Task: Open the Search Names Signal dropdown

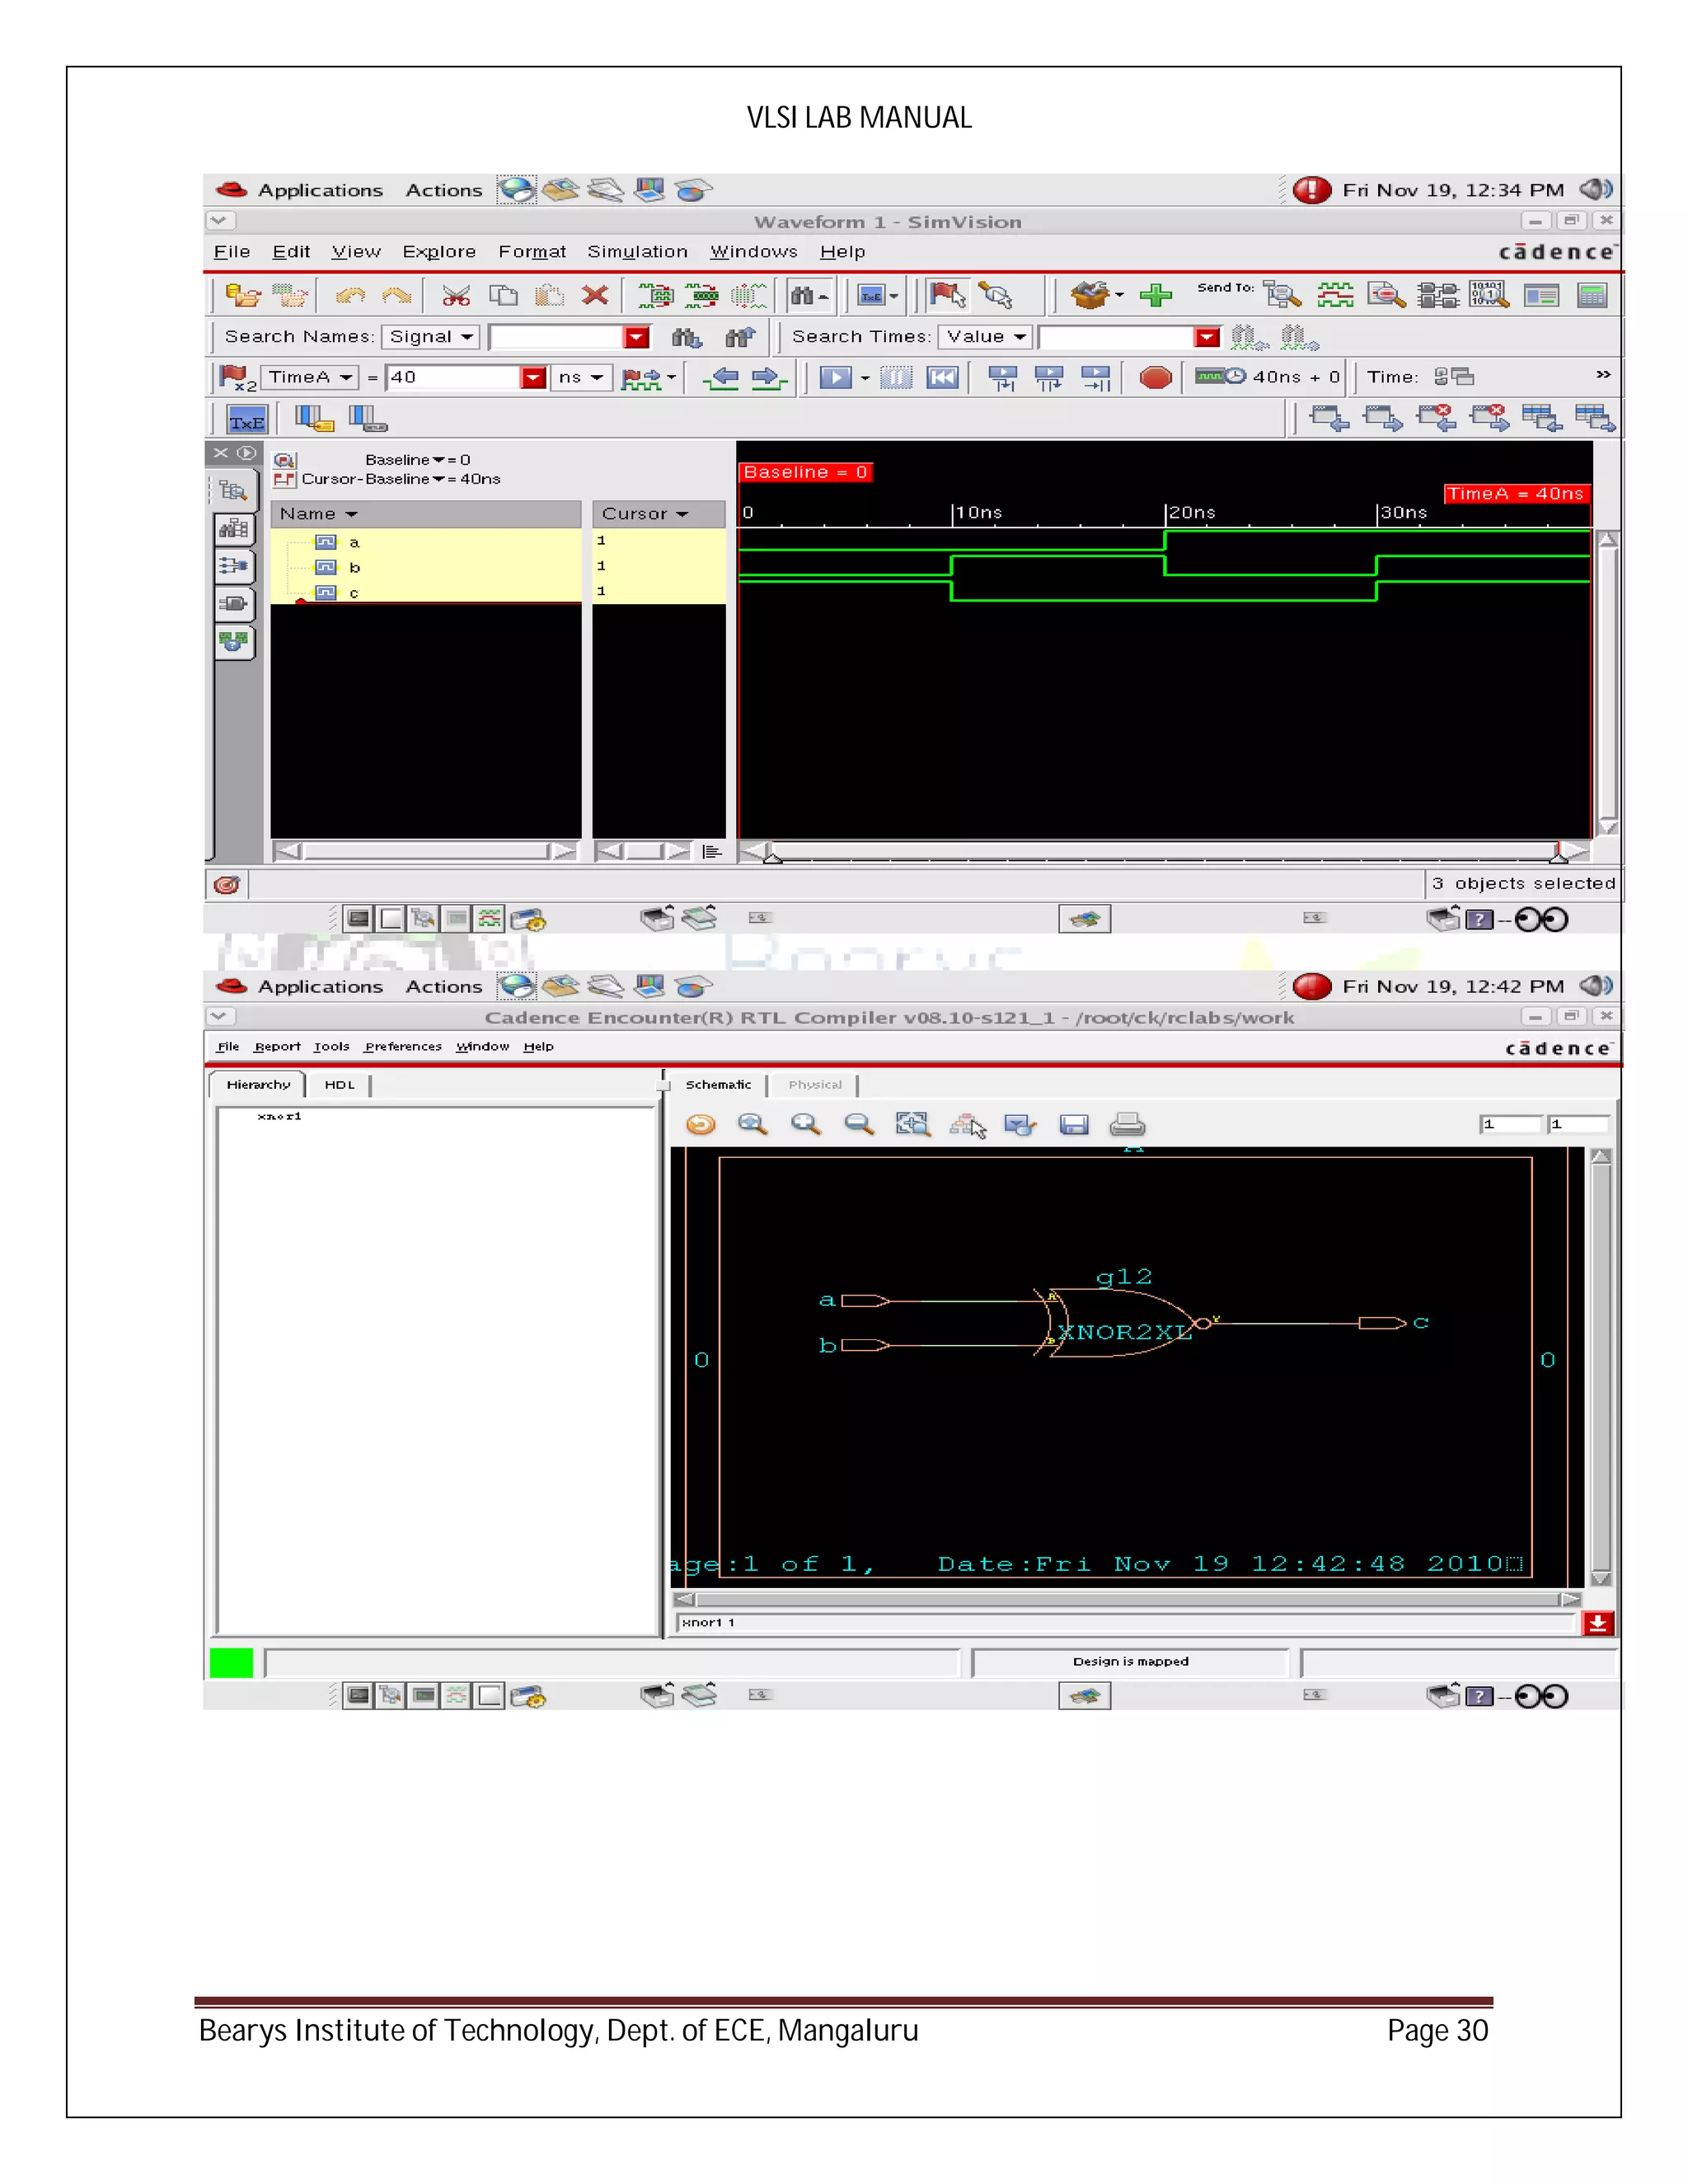Action: [431, 337]
